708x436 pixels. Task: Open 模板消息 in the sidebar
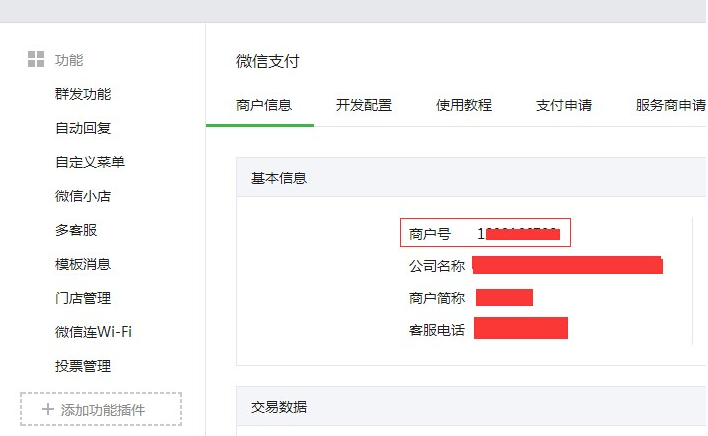click(x=83, y=264)
